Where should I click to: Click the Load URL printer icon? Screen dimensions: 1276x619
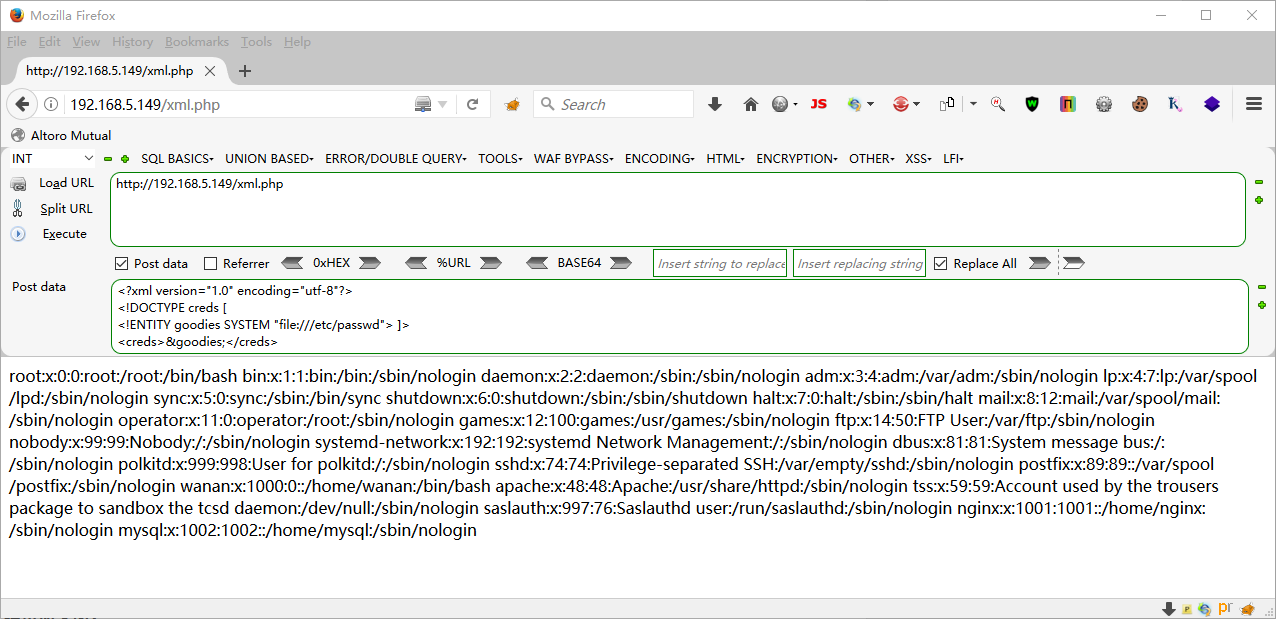pyautogui.click(x=18, y=184)
